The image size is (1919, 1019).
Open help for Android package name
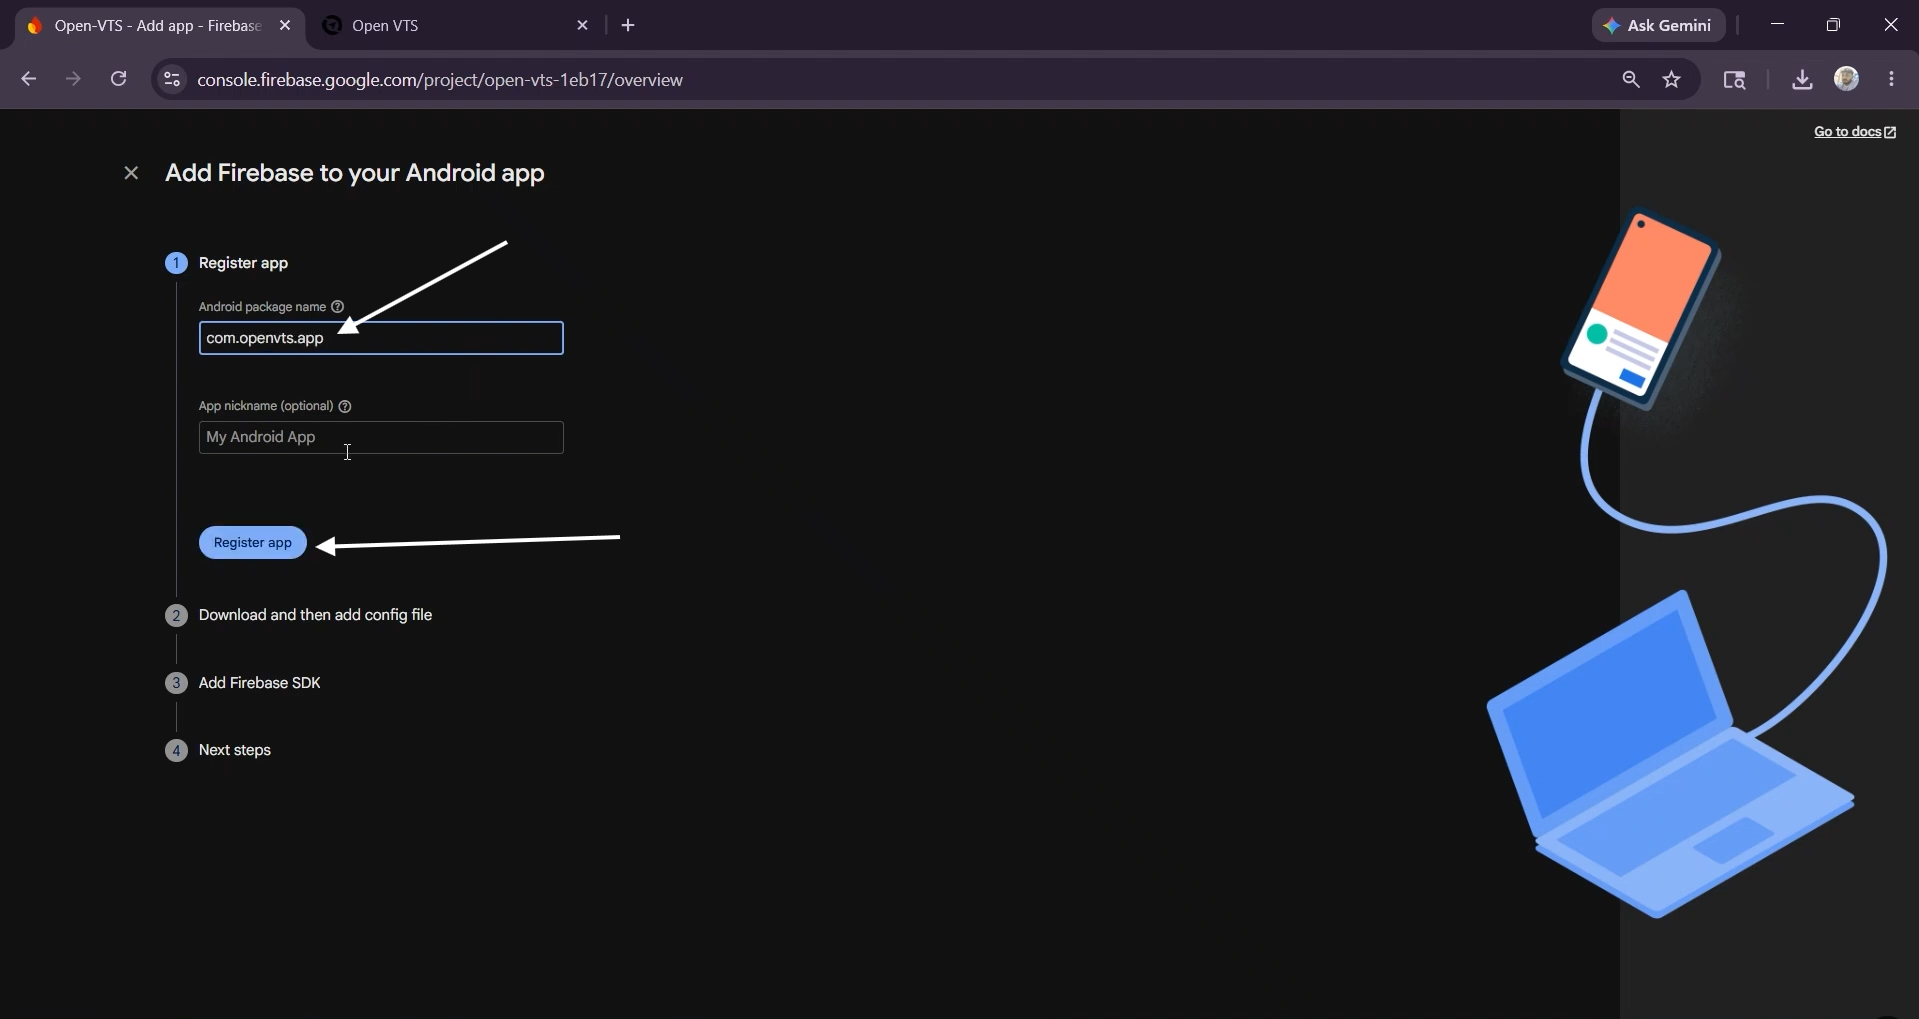point(338,307)
